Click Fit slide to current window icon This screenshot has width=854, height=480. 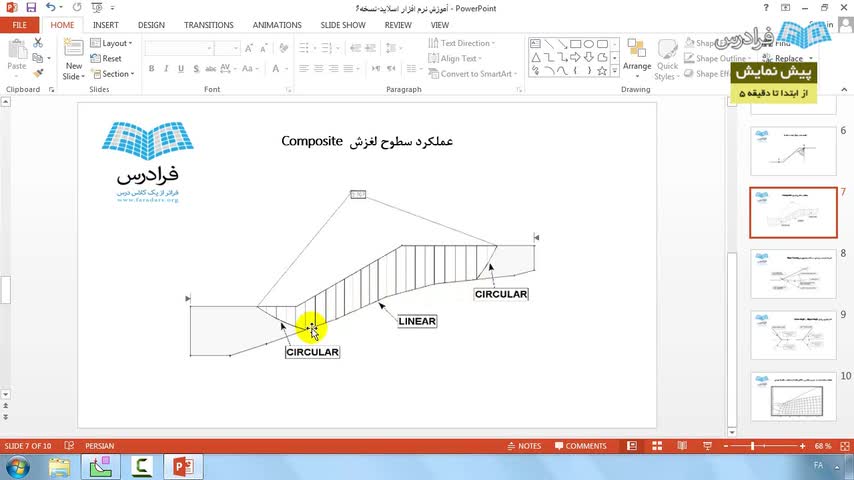pos(845,446)
